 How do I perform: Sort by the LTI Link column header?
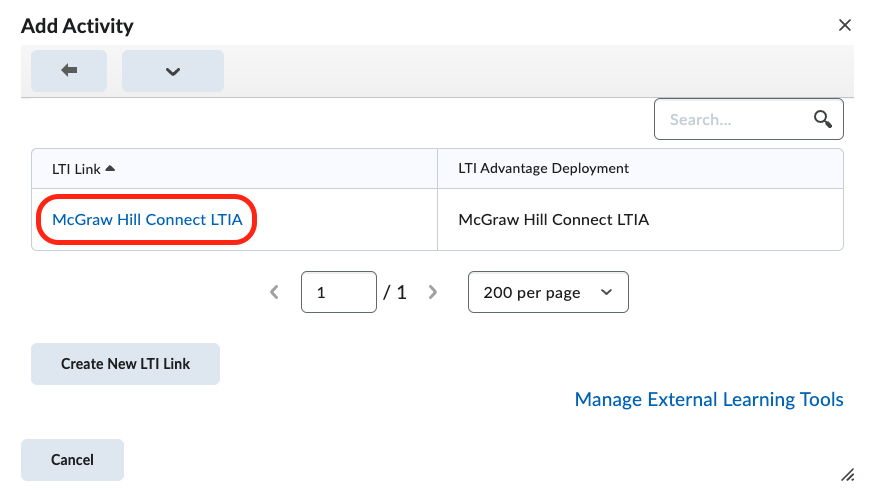coord(76,169)
